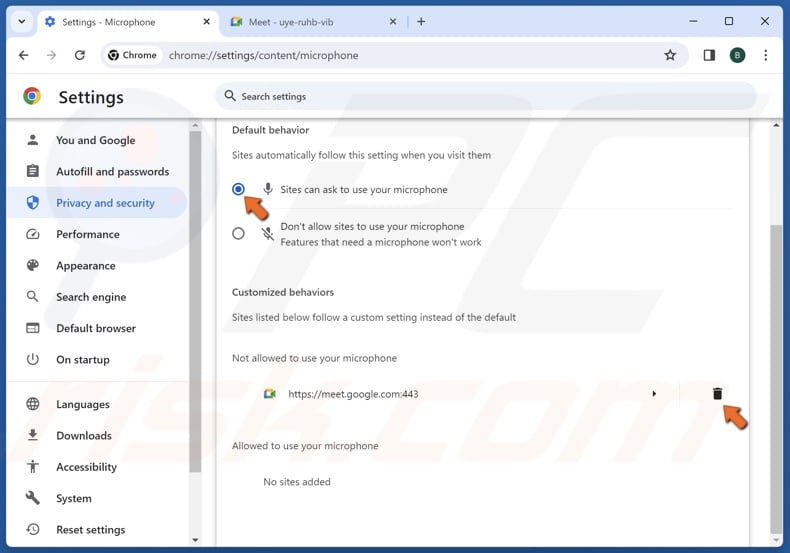The height and width of the screenshot is (553, 790).
Task: Click the "Customized behaviors" heading
Action: click(x=283, y=292)
